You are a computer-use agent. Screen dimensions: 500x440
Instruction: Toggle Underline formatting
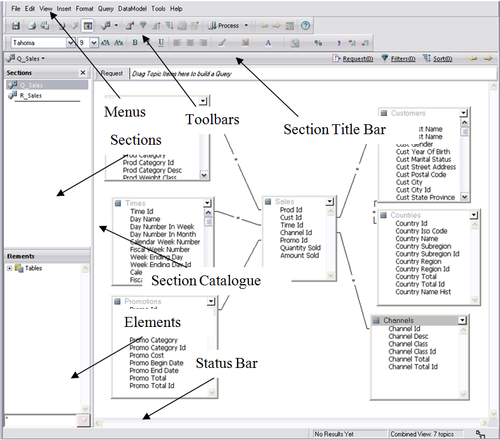(161, 43)
